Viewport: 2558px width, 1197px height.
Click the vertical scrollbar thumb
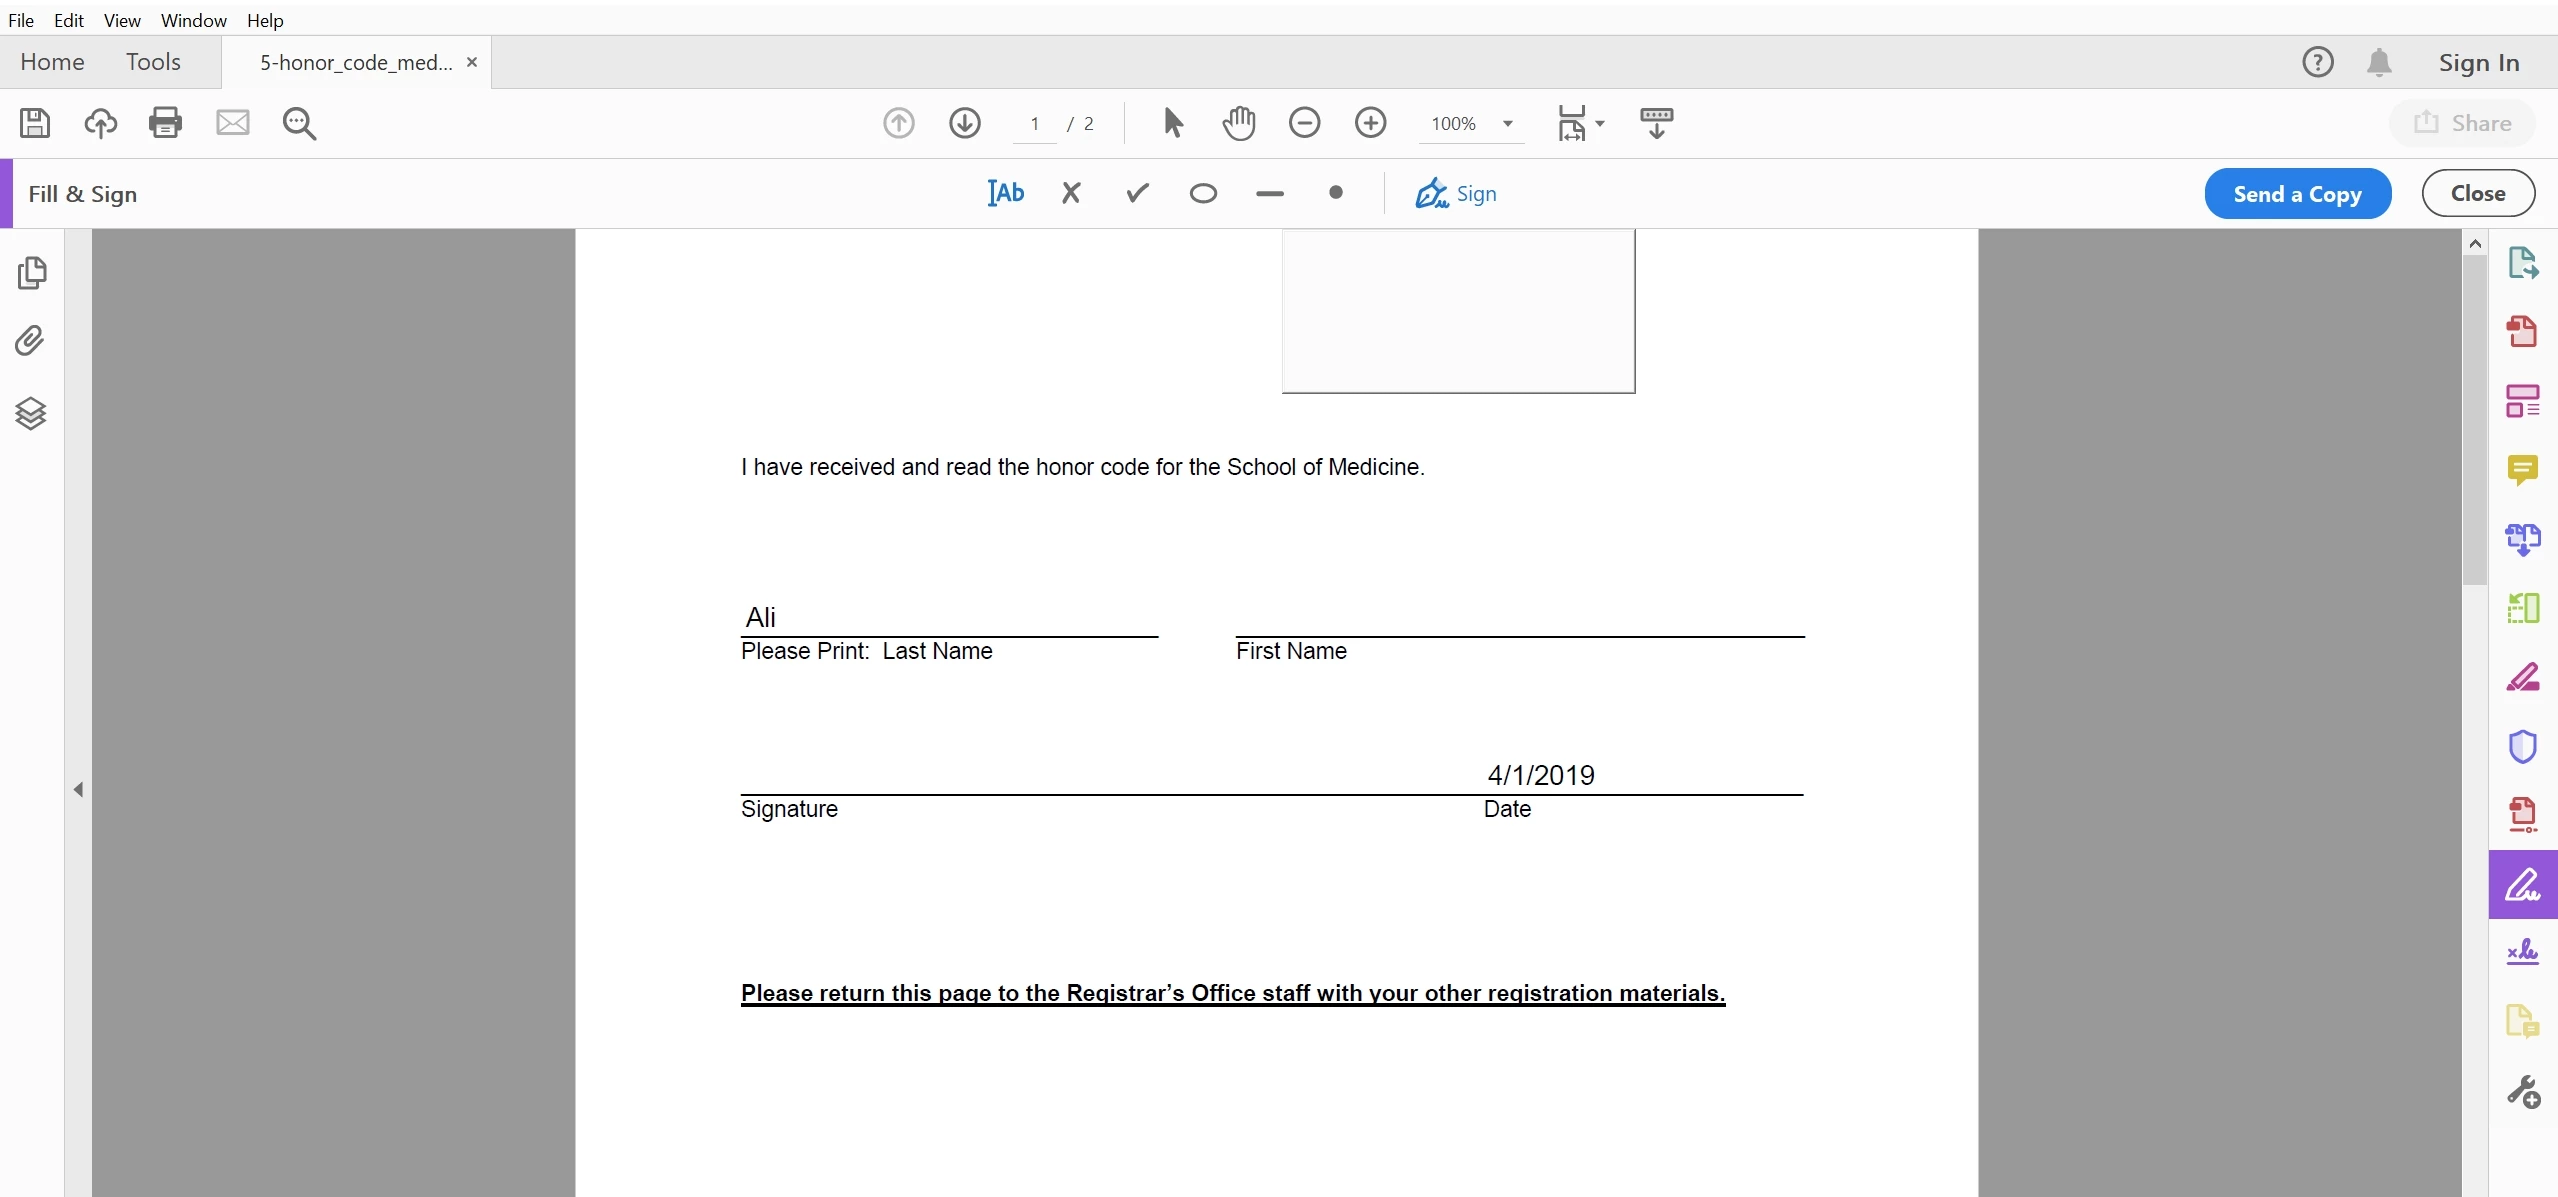pos(2474,420)
